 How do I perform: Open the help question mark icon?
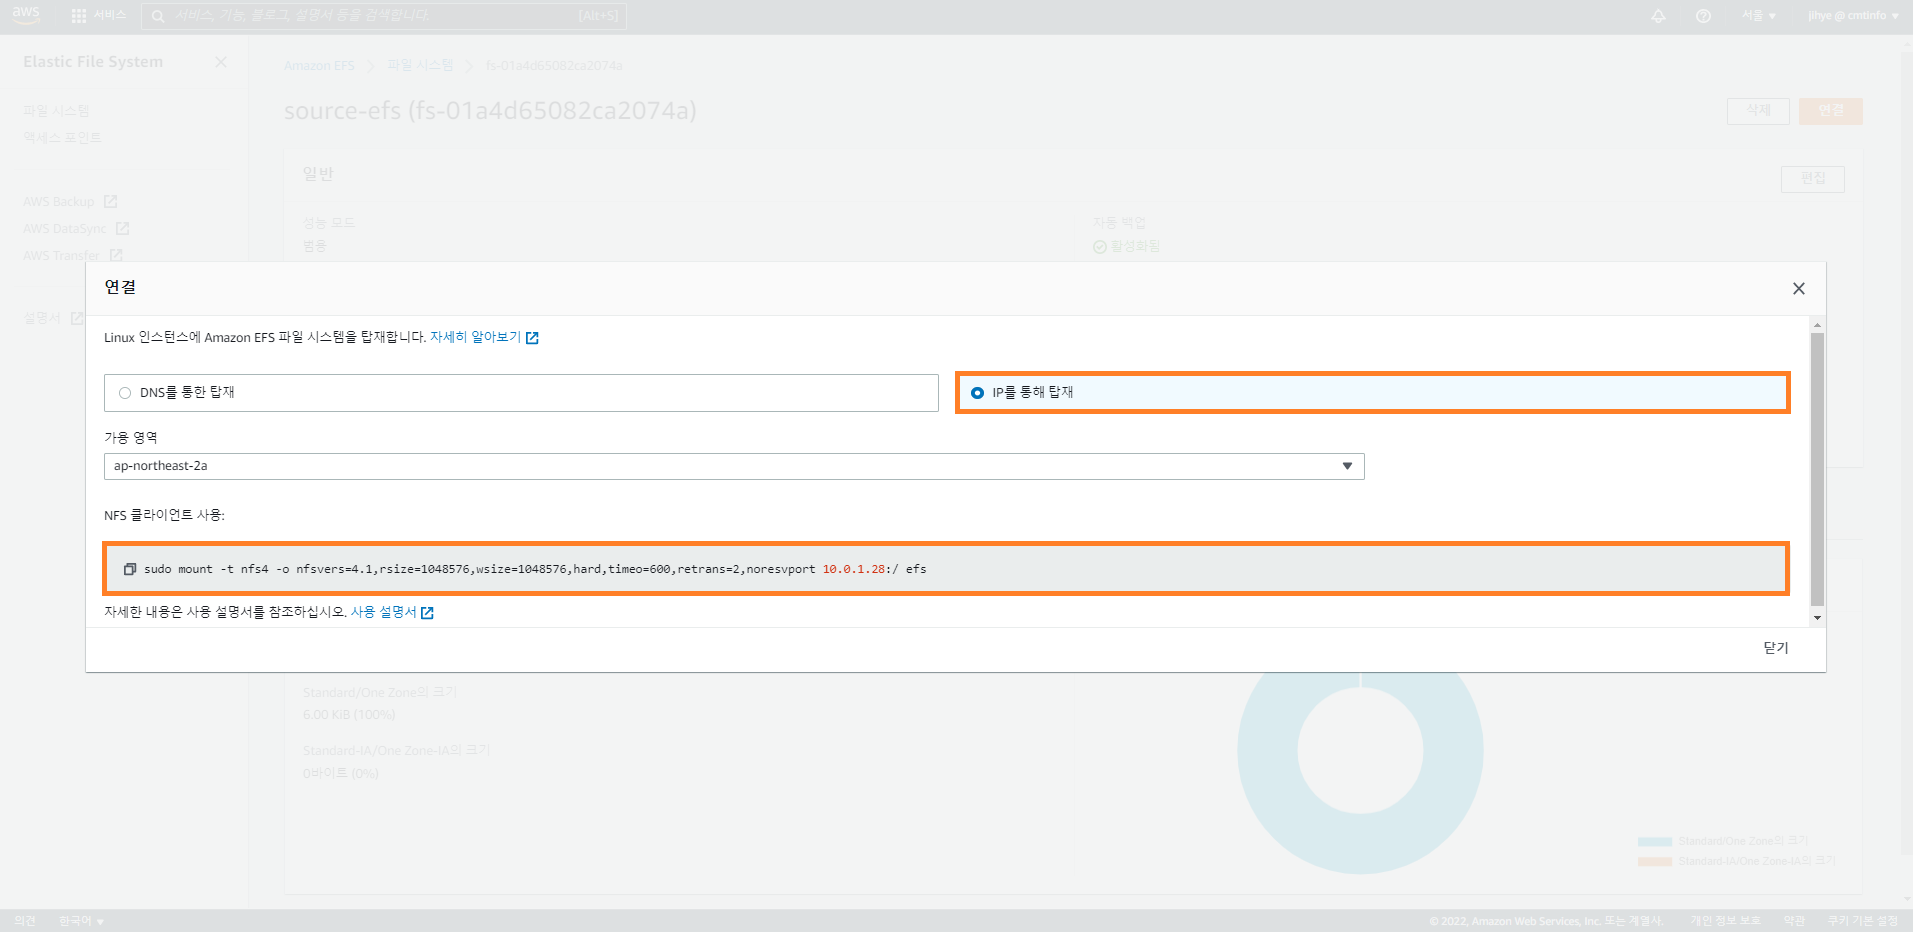1703,16
